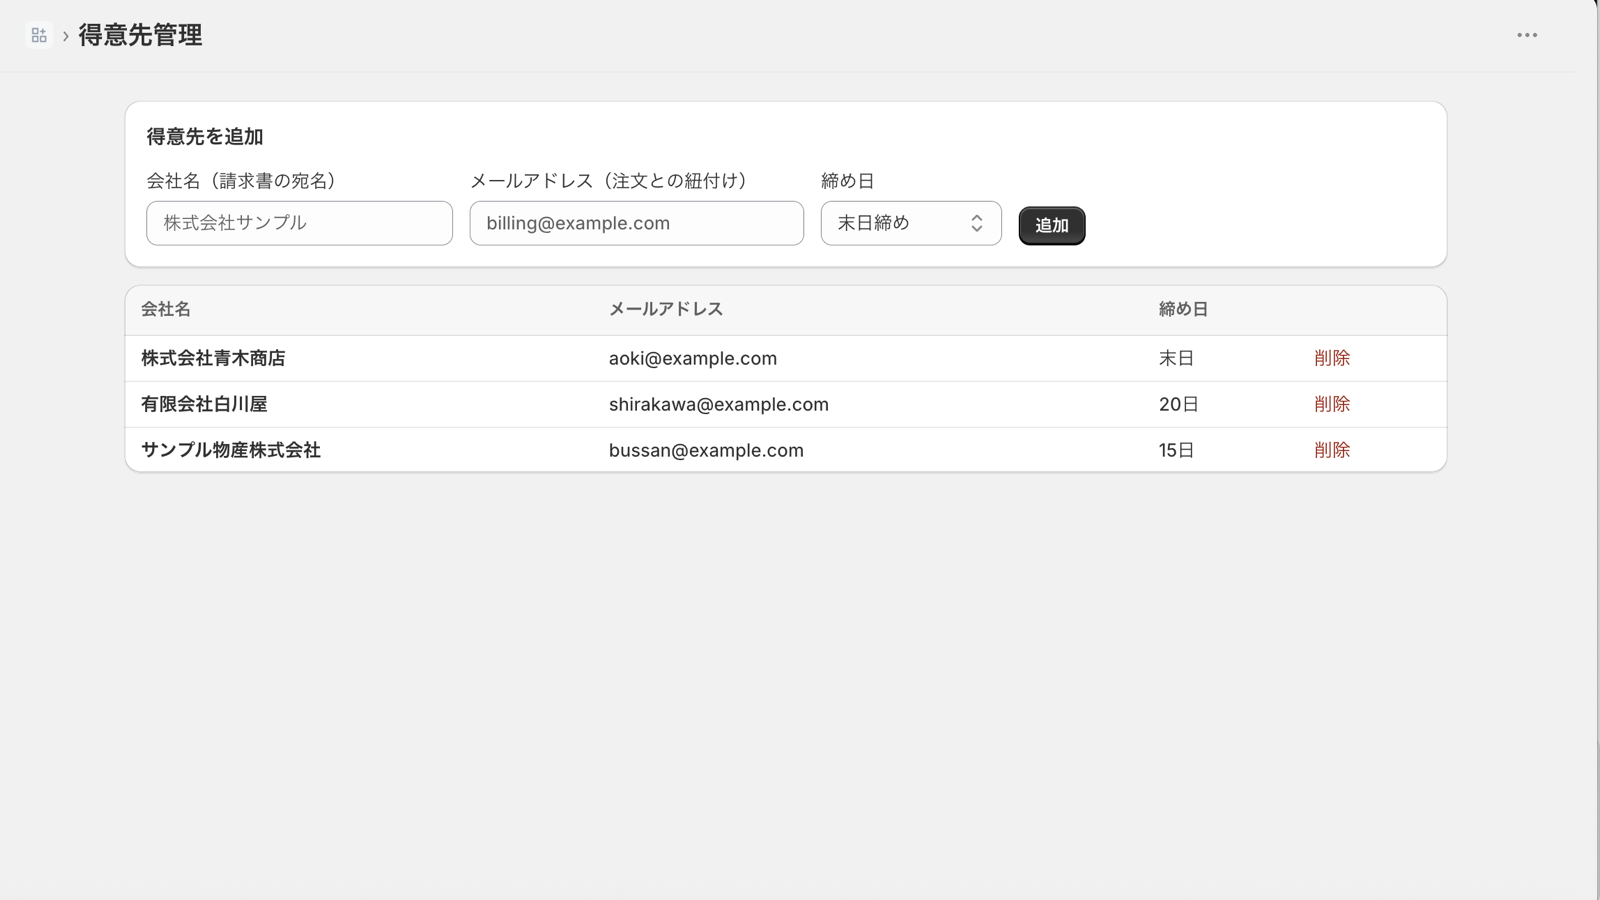Screen dimensions: 1600x900
Task: Click the メールアドレス column header
Action: coord(666,309)
